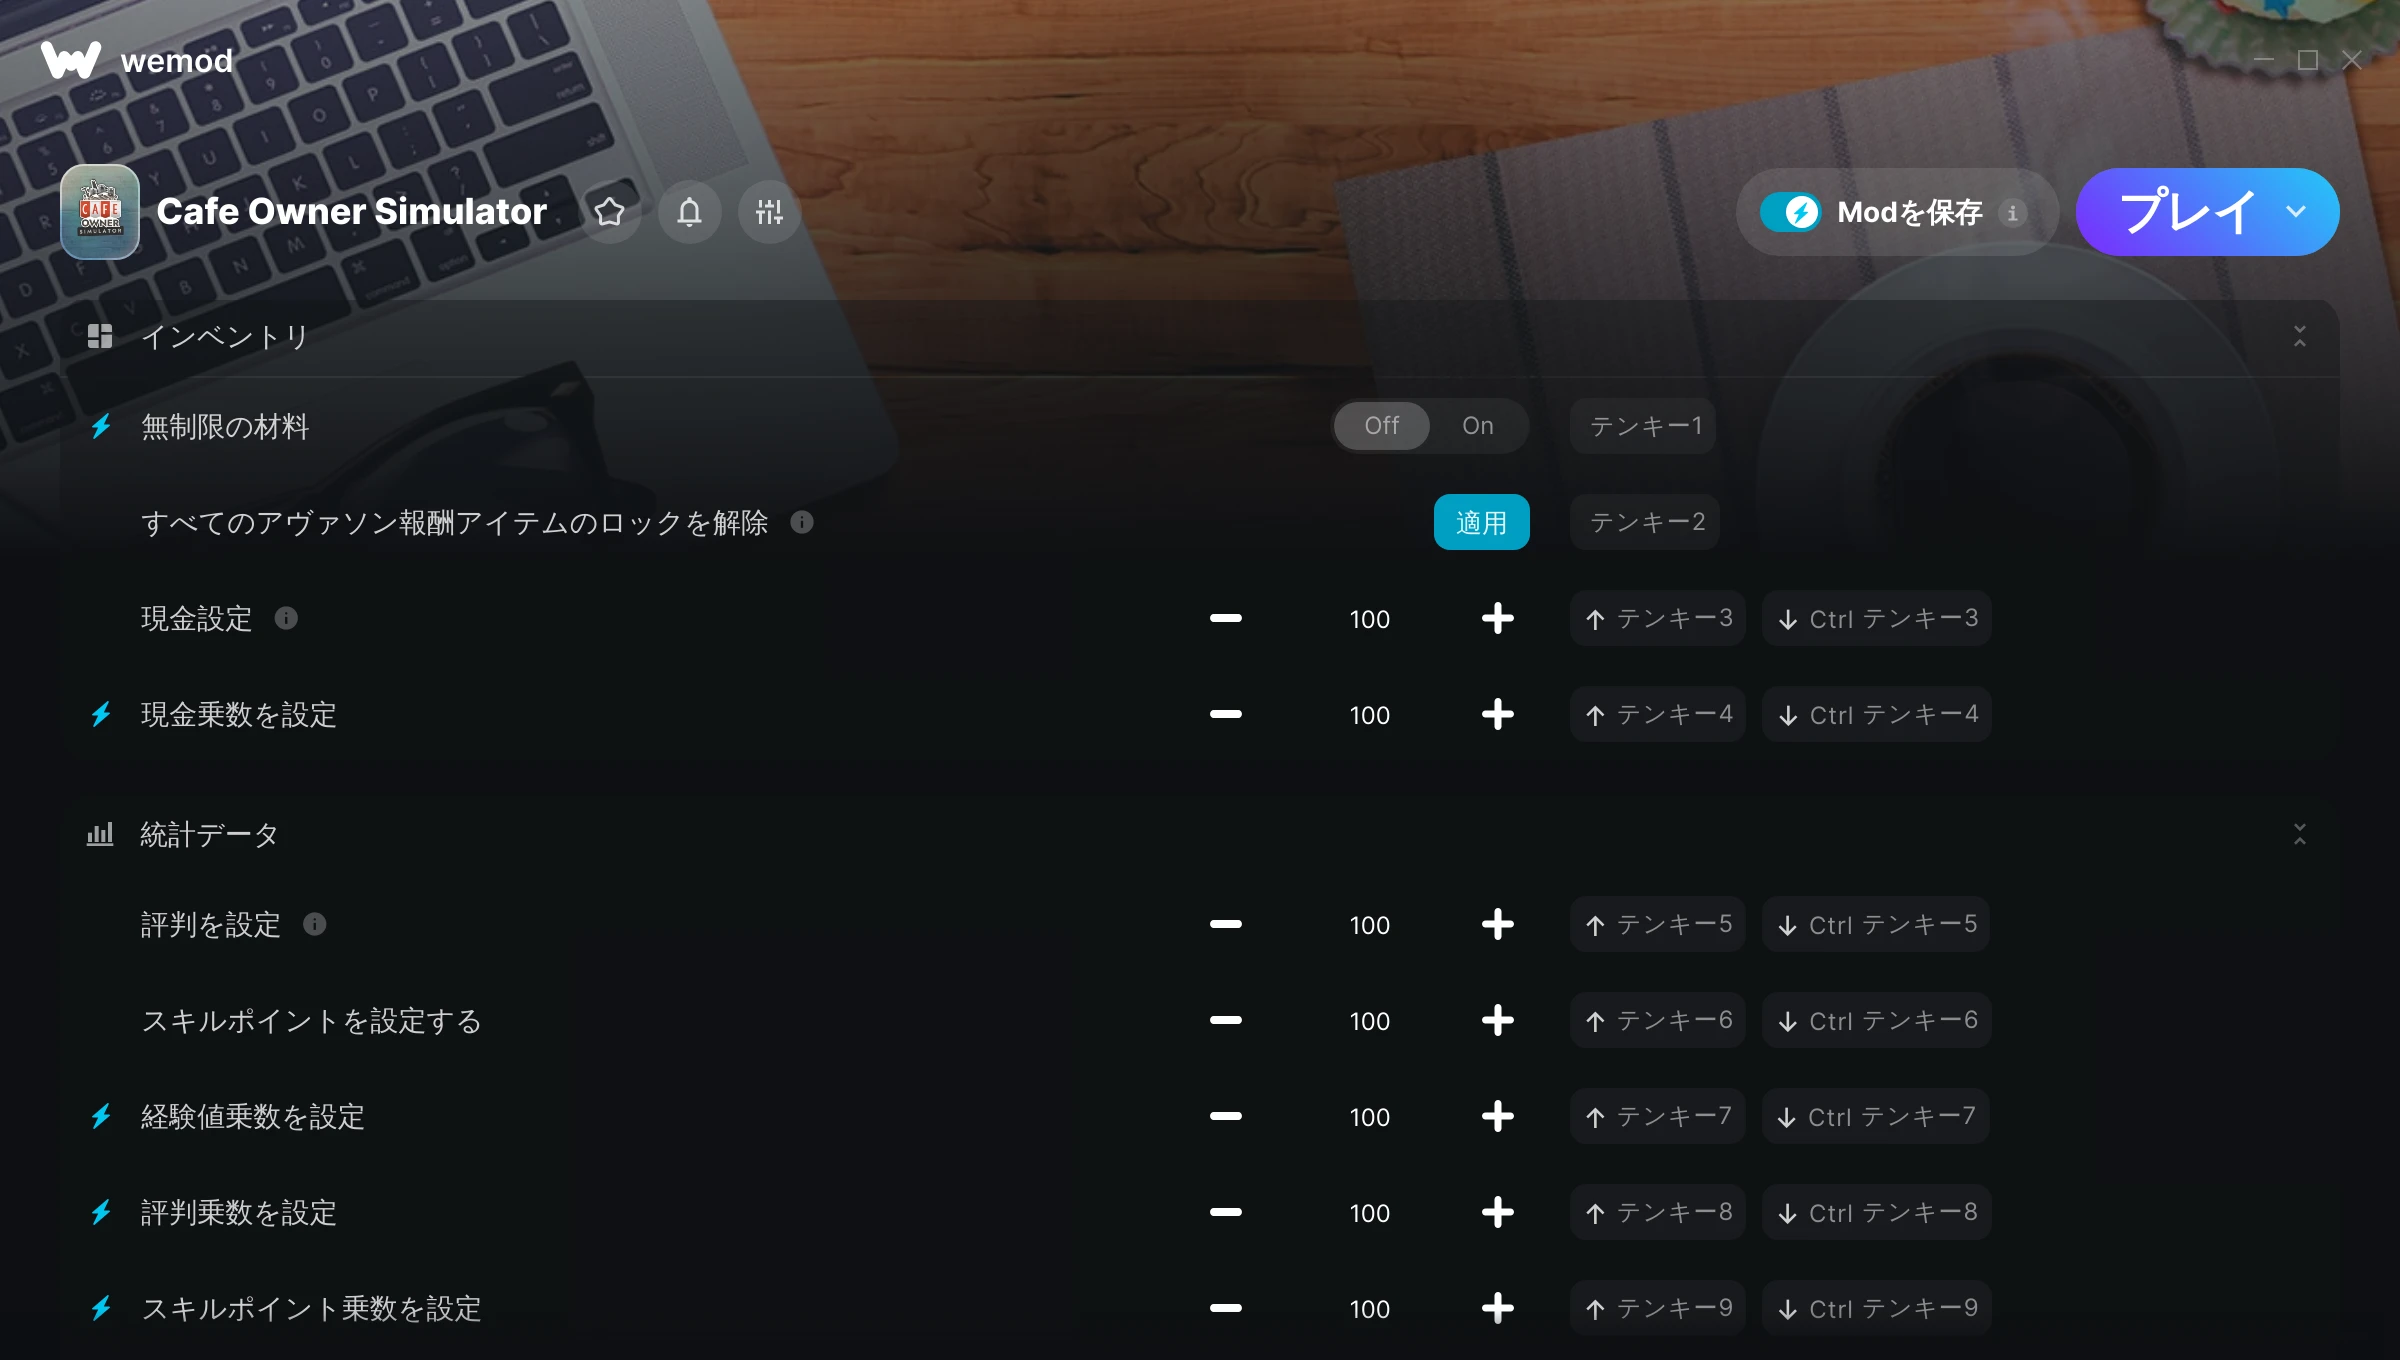Click the info icon beside 評判を設定
This screenshot has height=1360, width=2400.
coord(315,924)
